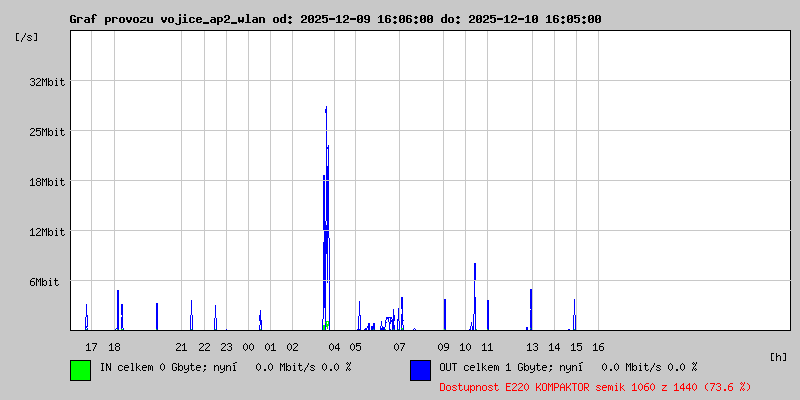Click the '04' hour tick label

coord(334,347)
